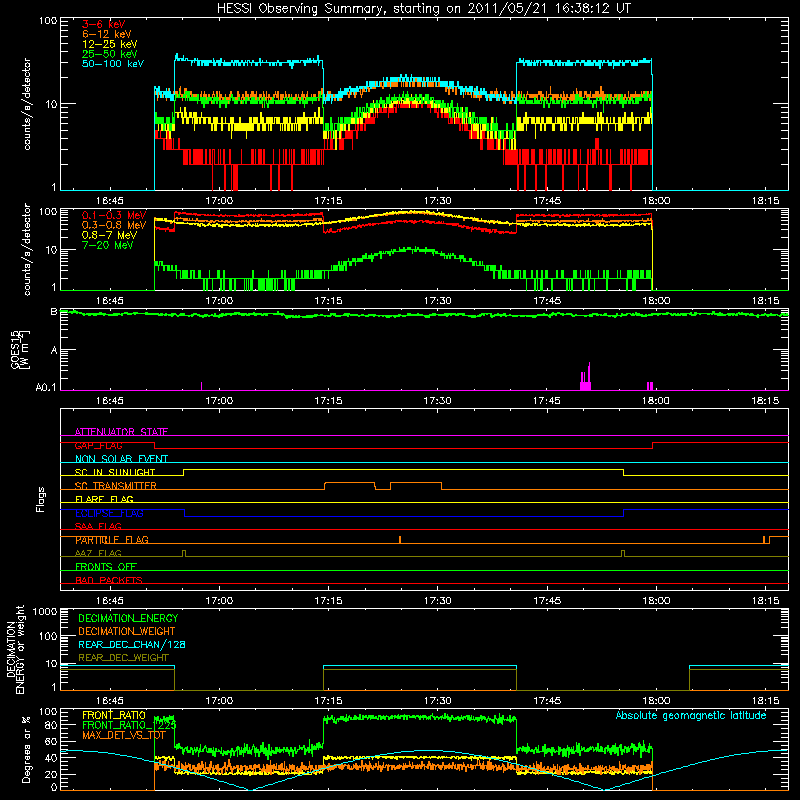Select the green 25-50 keV legend label
The height and width of the screenshot is (800, 800).
click(110, 54)
